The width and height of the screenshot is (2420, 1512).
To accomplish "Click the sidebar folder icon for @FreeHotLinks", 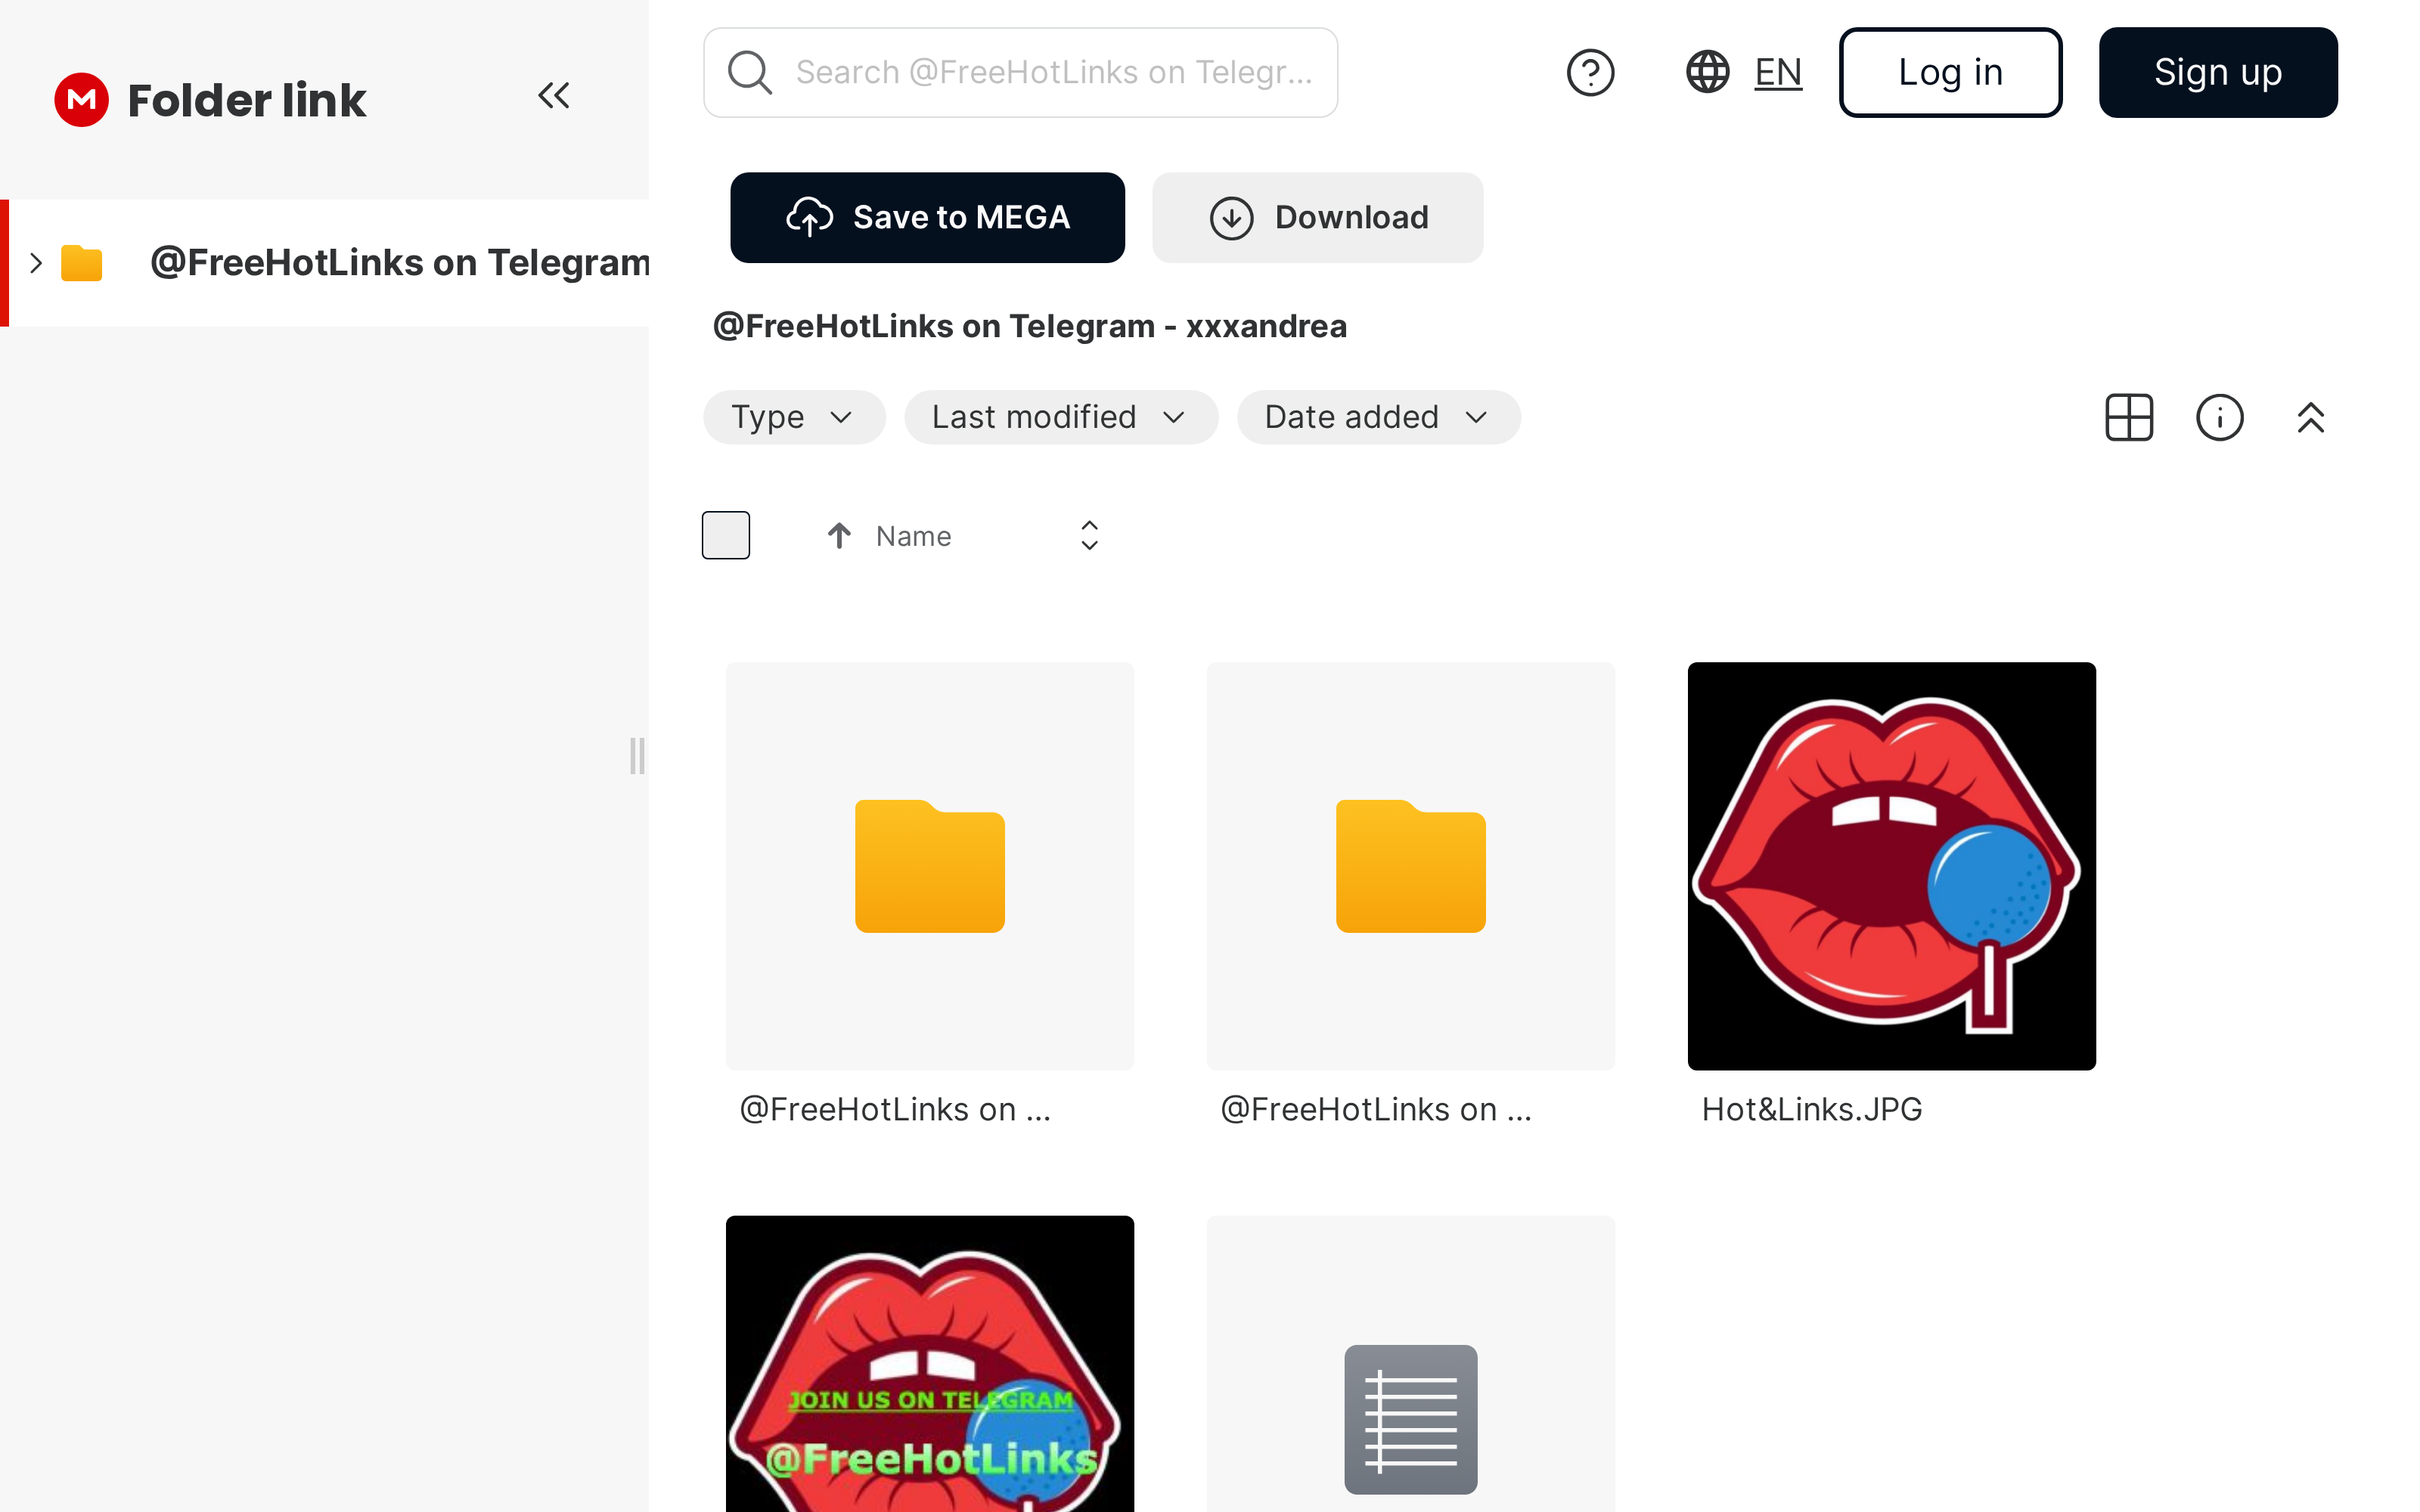I will pos(81,263).
